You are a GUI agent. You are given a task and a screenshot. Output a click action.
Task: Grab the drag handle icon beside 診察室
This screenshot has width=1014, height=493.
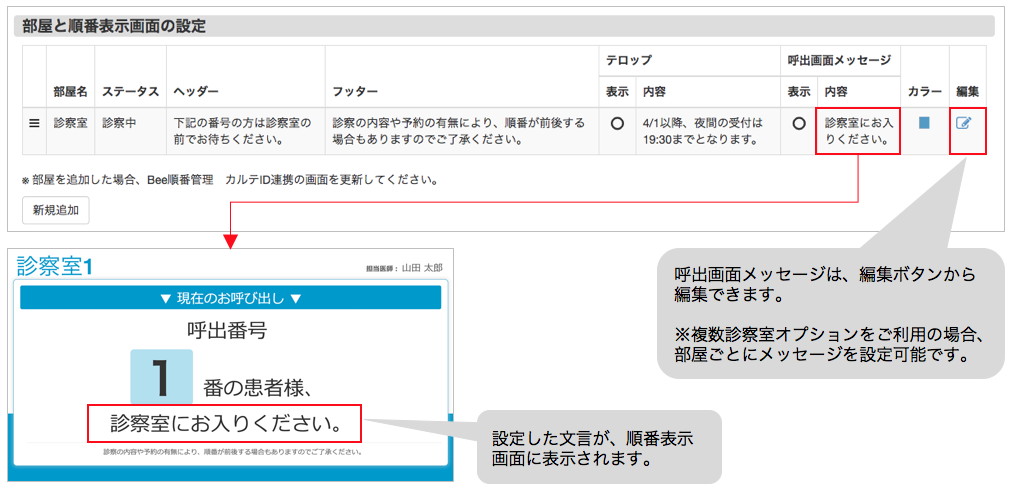point(34,123)
